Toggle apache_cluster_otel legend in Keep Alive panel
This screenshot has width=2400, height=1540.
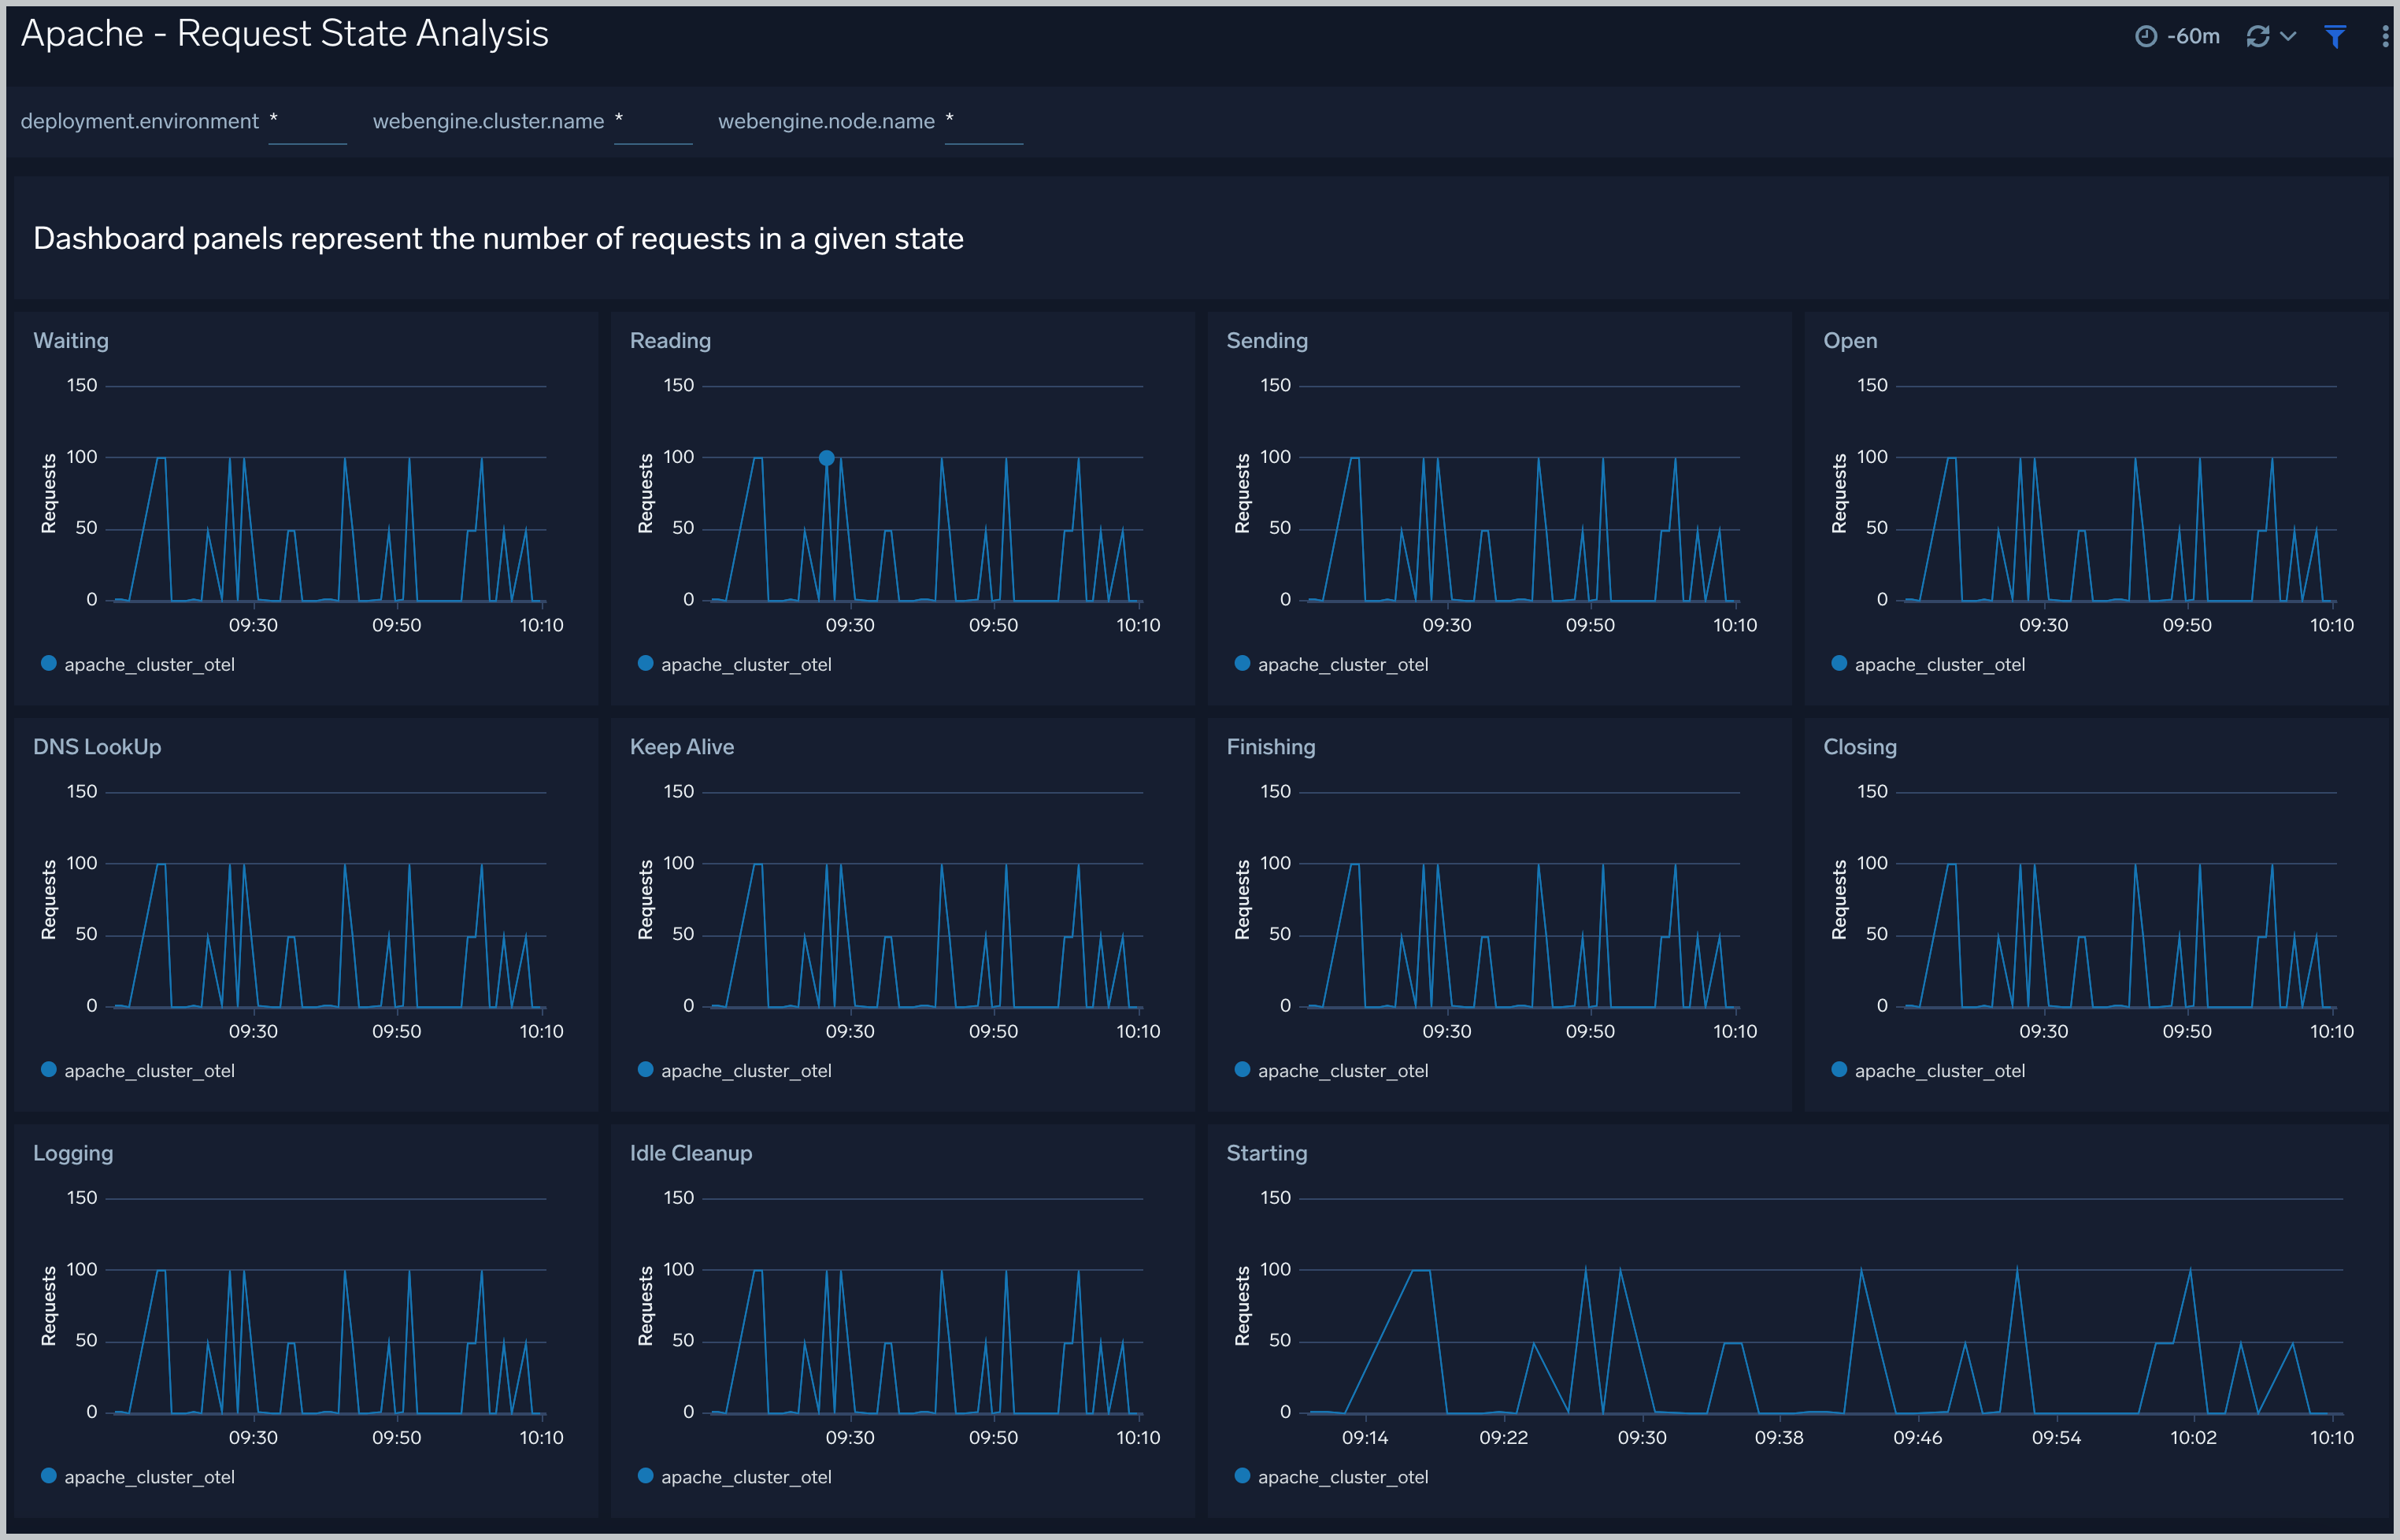pos(735,1070)
